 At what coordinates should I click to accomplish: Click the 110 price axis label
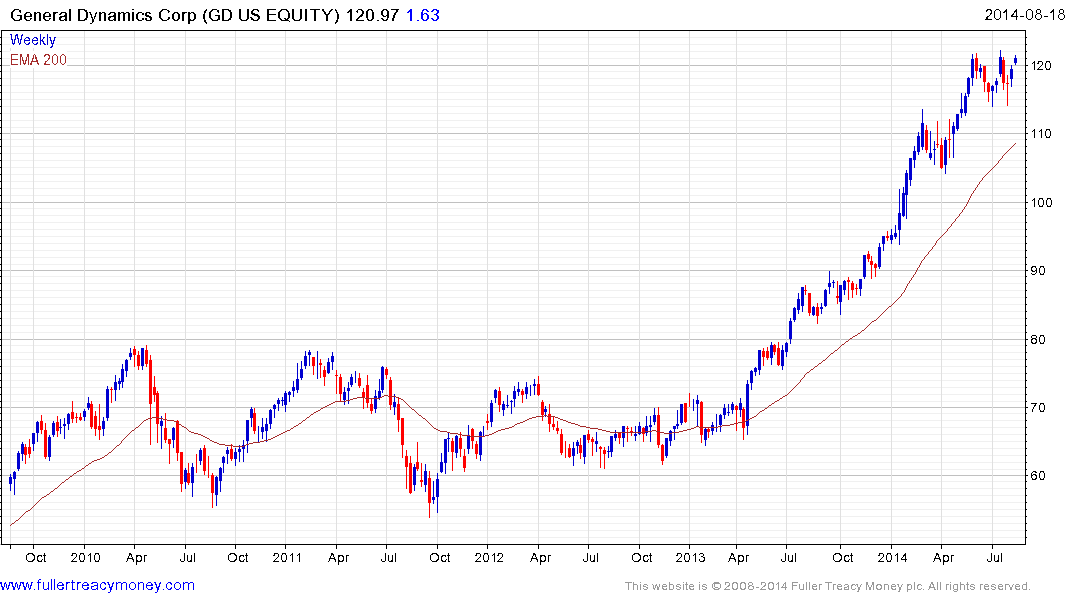(x=1045, y=134)
